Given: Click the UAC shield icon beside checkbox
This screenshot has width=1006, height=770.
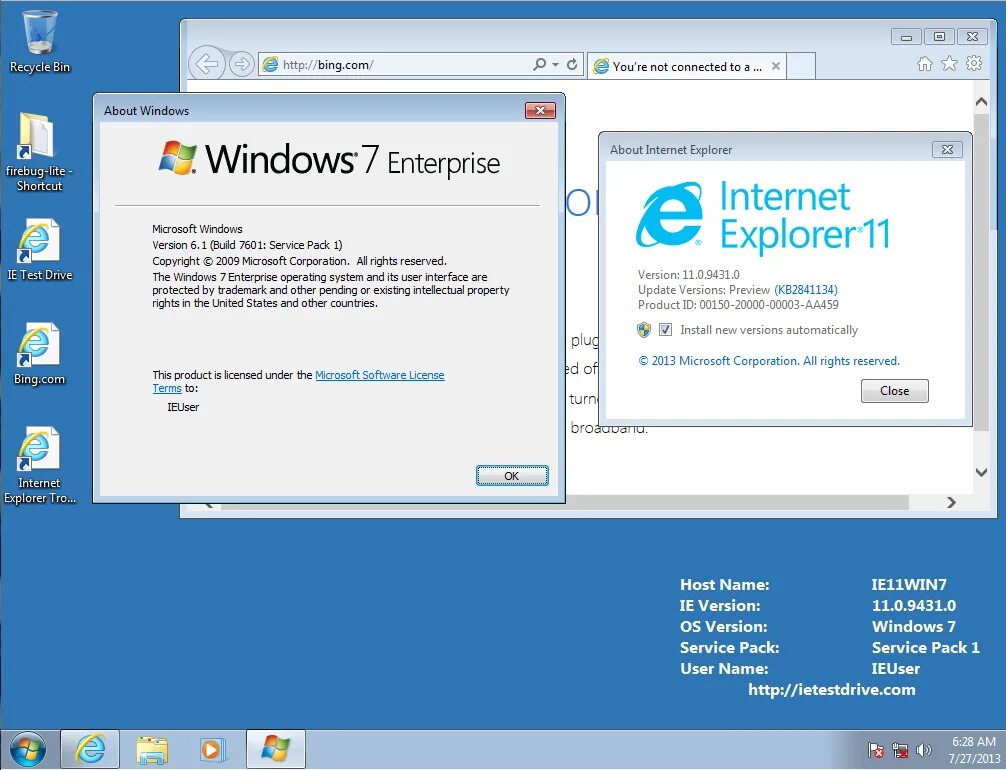Looking at the screenshot, I should (644, 330).
